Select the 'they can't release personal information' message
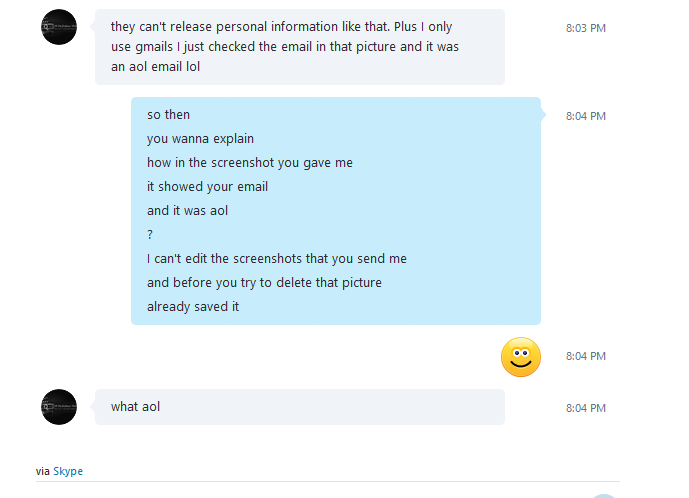Image resolution: width=689 pixels, height=498 pixels. [300, 47]
